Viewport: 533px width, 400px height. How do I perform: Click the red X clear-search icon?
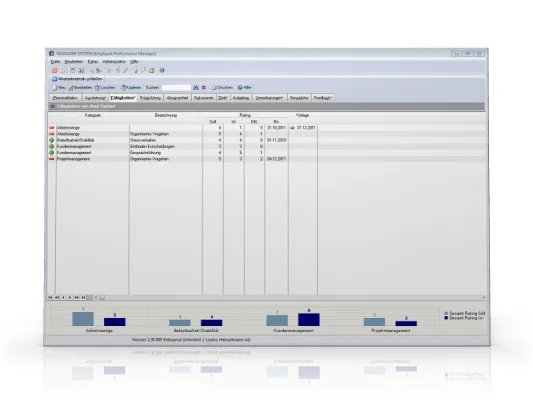point(204,88)
